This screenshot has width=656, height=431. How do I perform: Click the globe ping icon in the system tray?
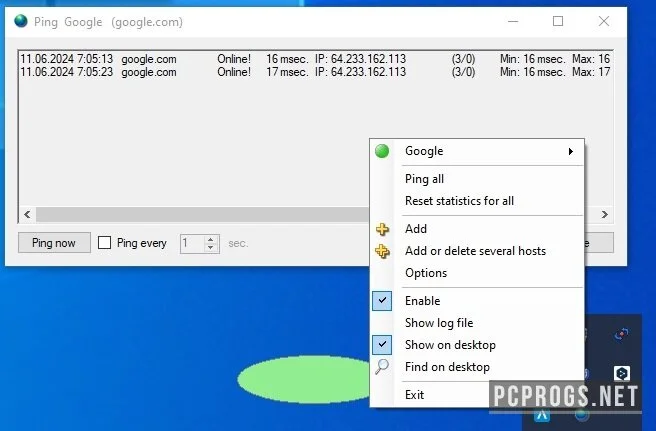(582, 415)
